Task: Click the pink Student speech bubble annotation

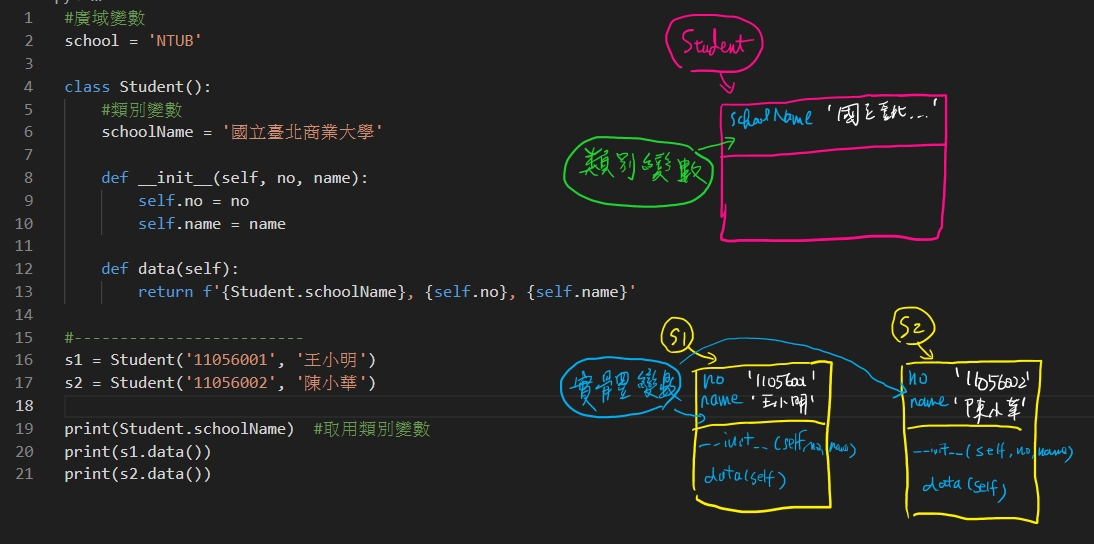Action: [715, 43]
